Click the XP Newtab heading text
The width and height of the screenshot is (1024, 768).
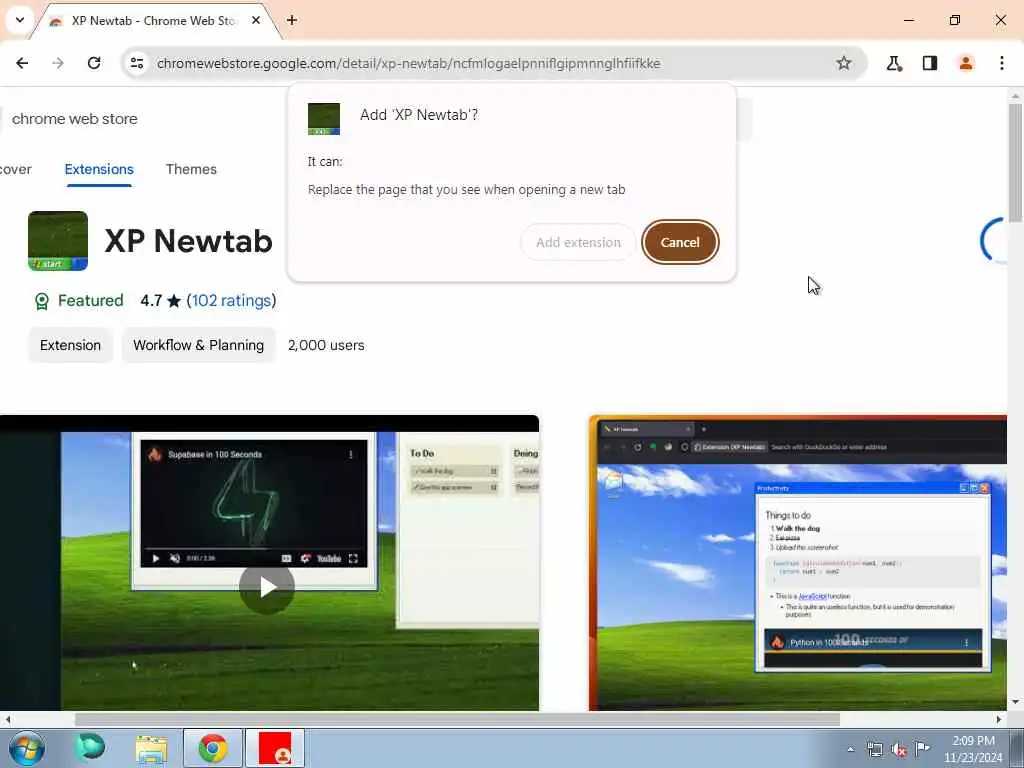click(188, 241)
